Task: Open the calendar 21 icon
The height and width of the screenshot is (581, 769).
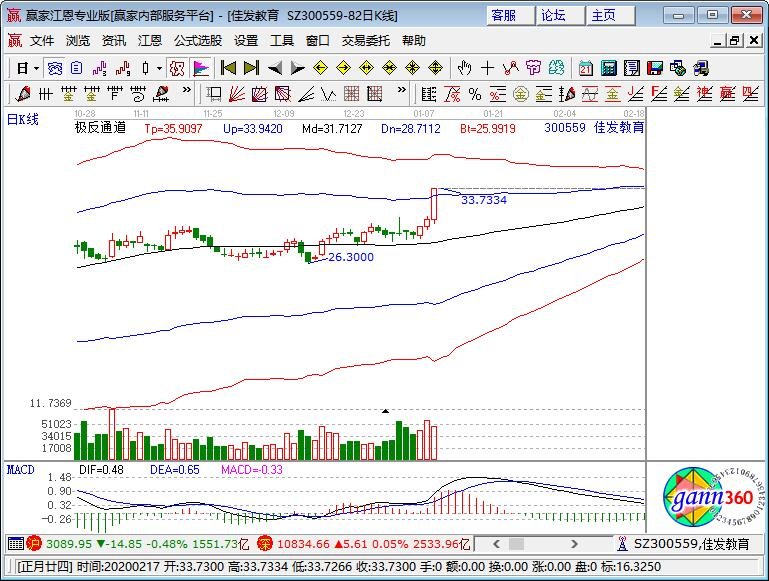Action: pyautogui.click(x=586, y=68)
